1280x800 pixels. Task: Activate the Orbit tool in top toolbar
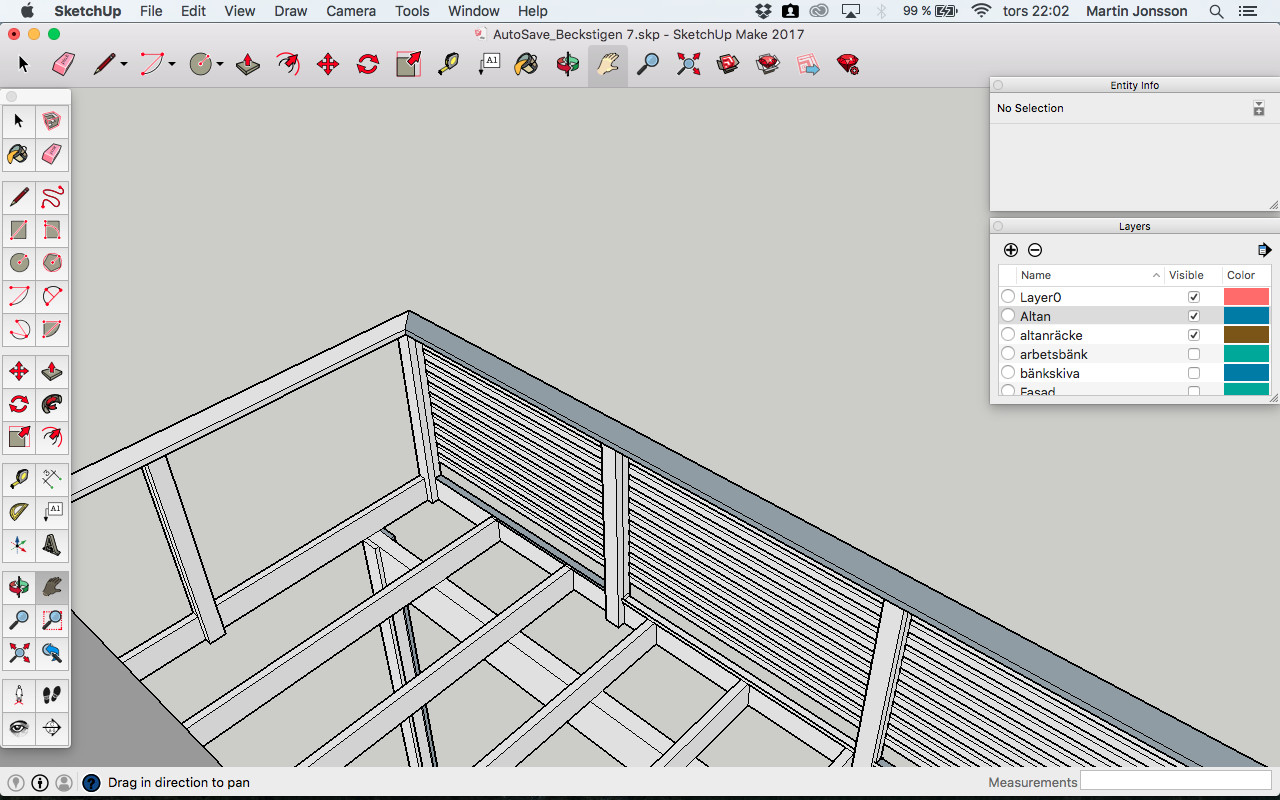coord(568,65)
